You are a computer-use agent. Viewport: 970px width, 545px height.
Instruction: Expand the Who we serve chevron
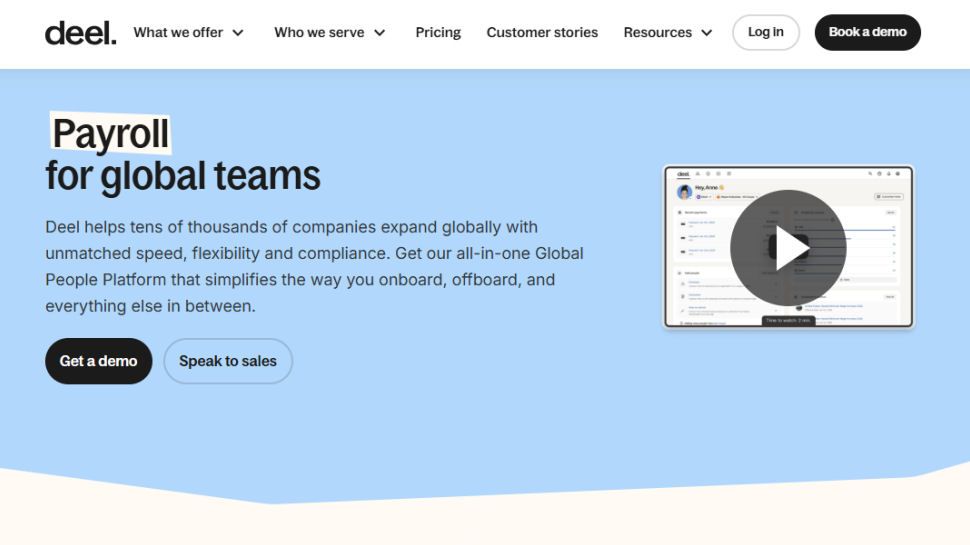coord(380,33)
